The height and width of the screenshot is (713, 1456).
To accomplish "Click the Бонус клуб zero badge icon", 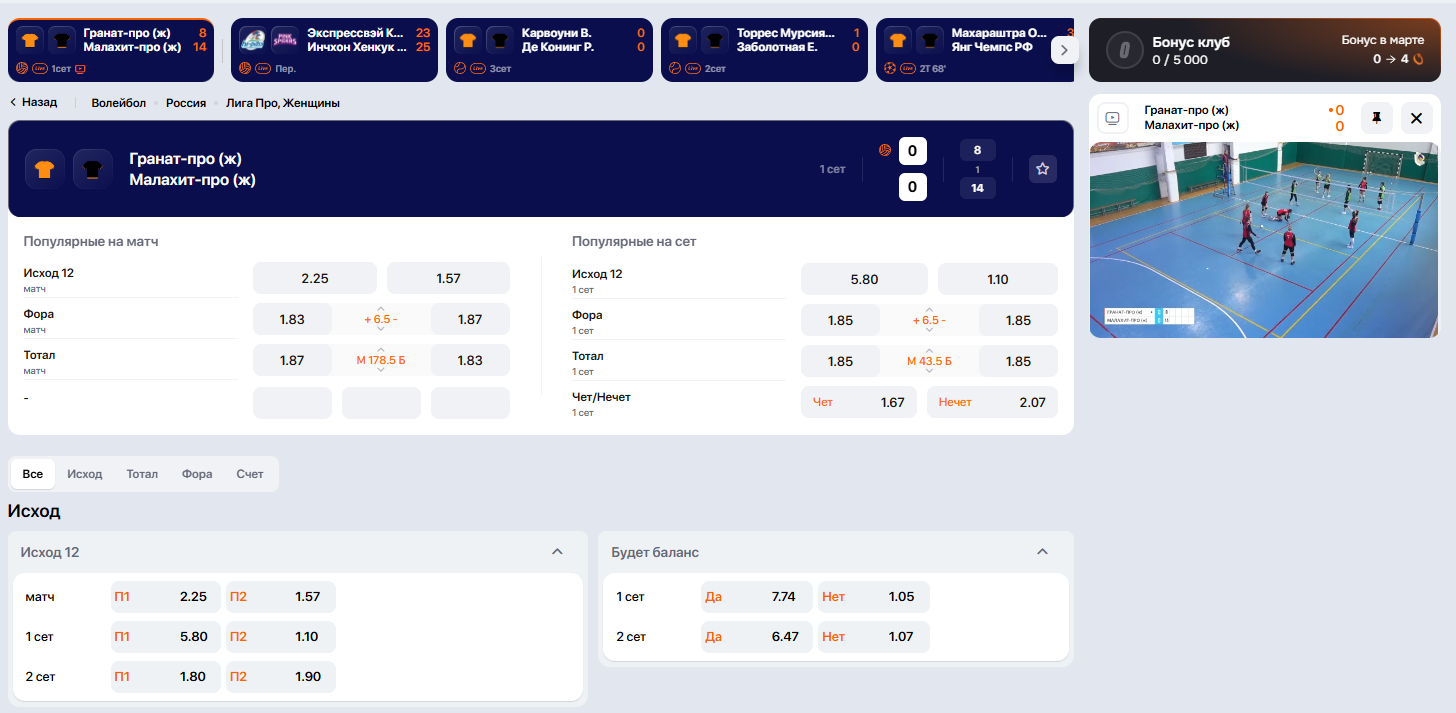I will click(x=1124, y=51).
